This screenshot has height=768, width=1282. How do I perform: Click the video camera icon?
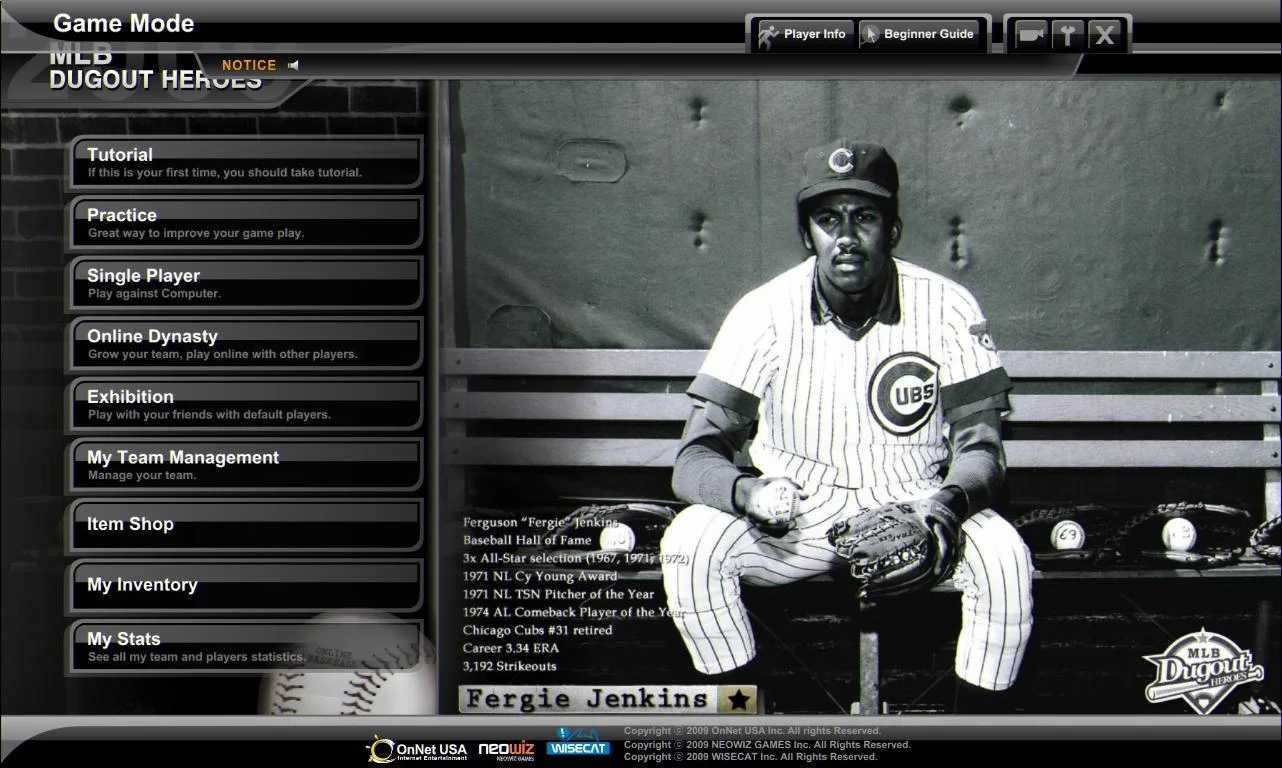(1030, 35)
